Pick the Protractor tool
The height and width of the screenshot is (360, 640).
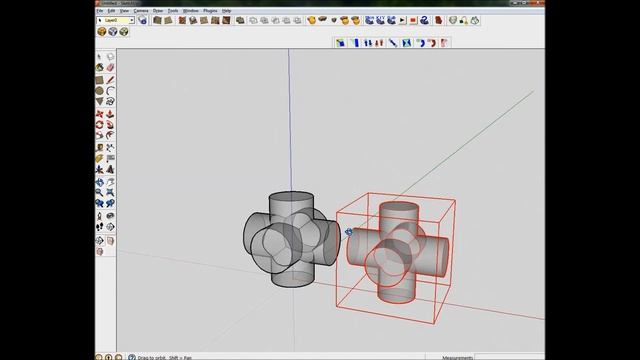pyautogui.click(x=100, y=158)
